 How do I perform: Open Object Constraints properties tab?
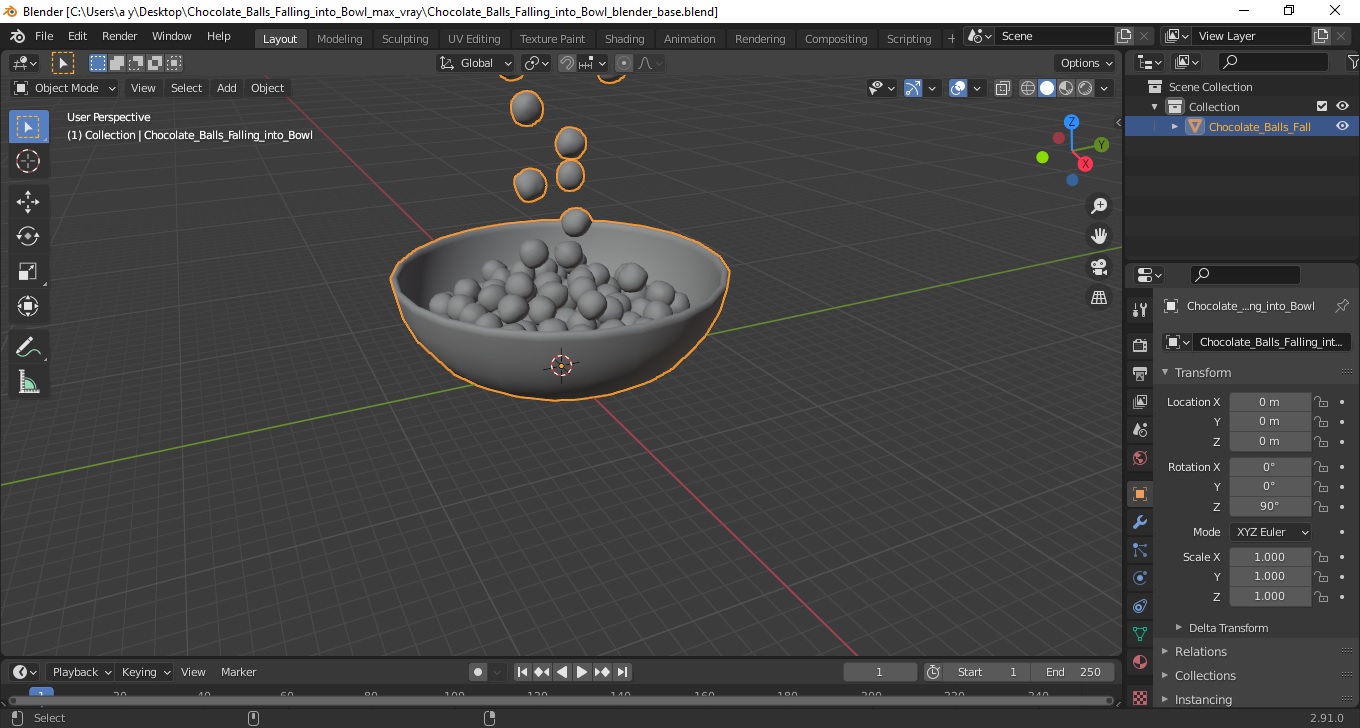click(x=1139, y=606)
